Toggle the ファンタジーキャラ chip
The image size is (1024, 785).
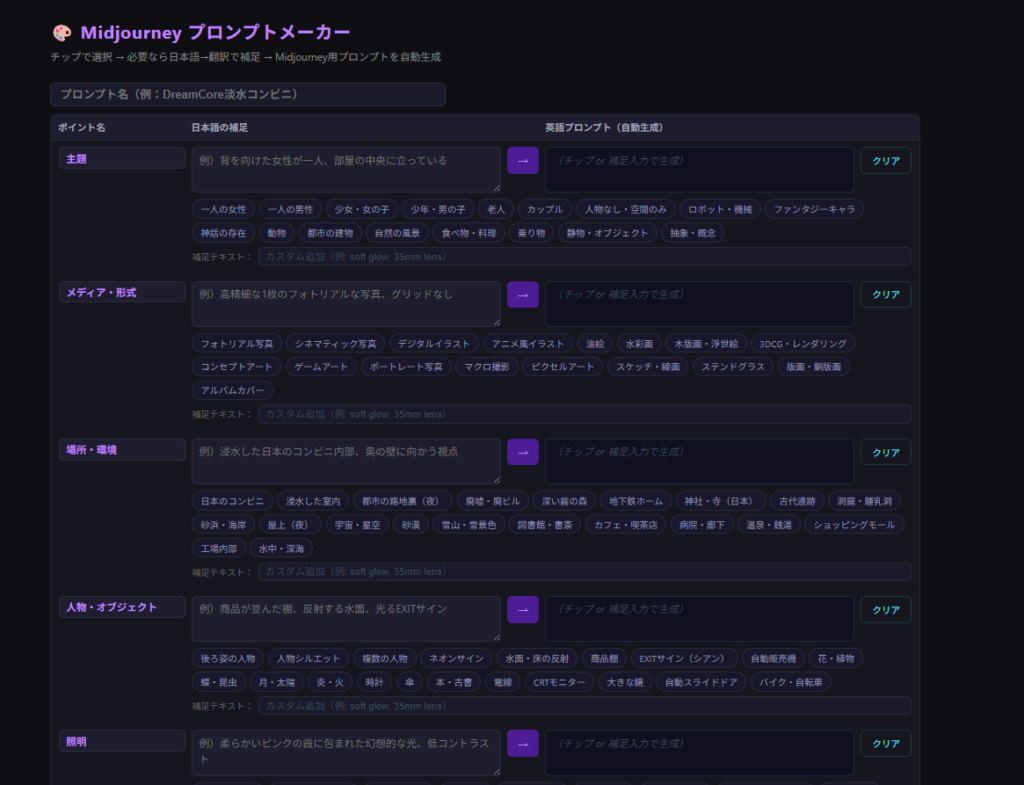pyautogui.click(x=814, y=209)
